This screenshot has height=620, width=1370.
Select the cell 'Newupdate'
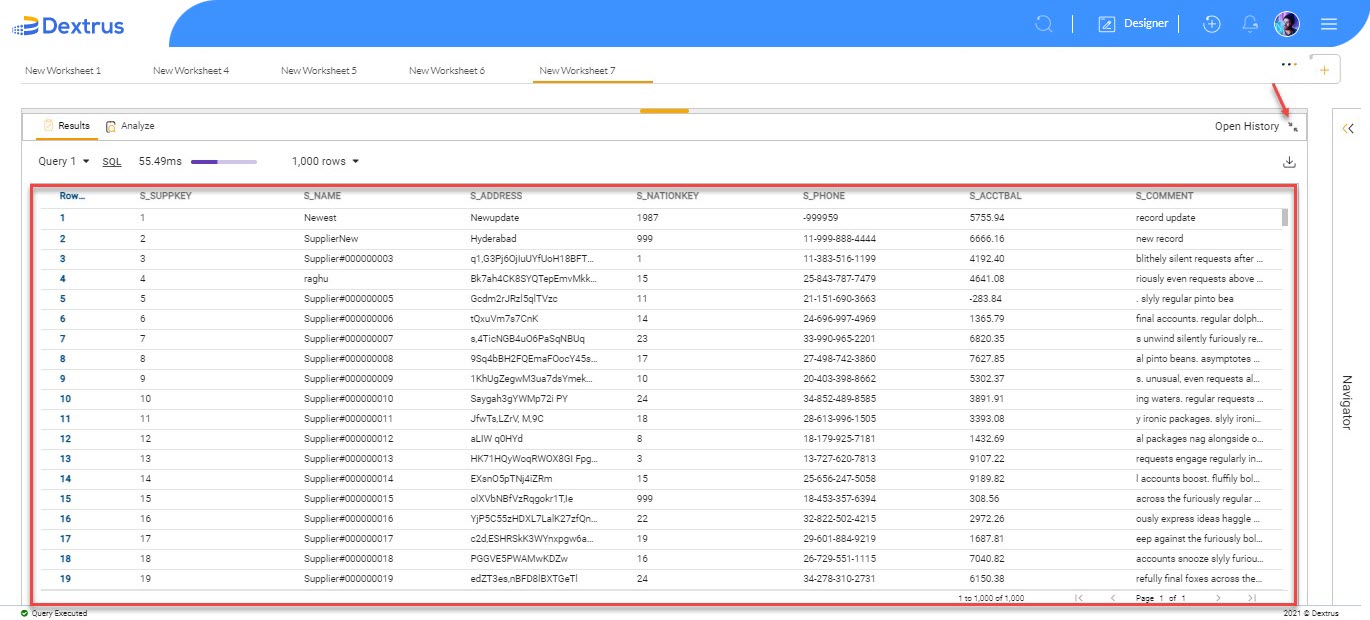(x=495, y=217)
